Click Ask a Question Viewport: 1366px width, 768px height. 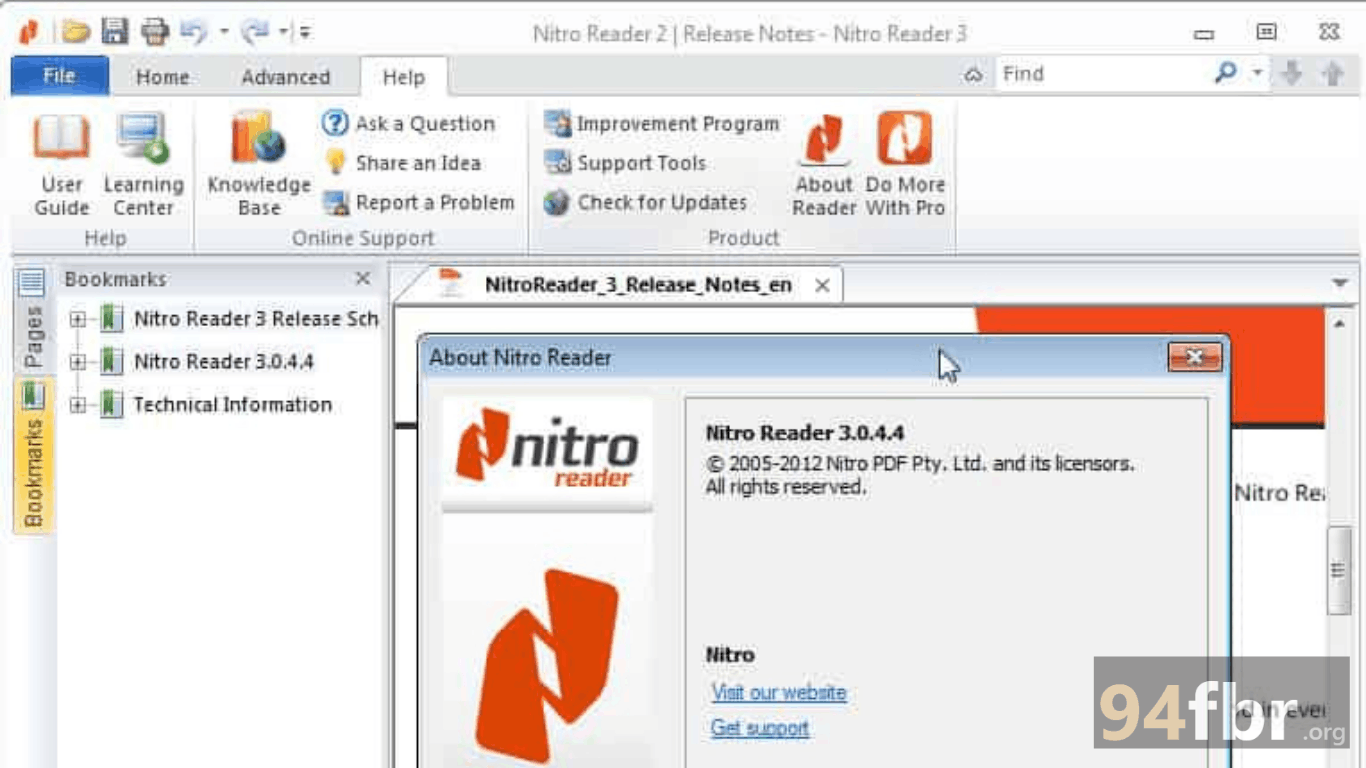point(408,124)
